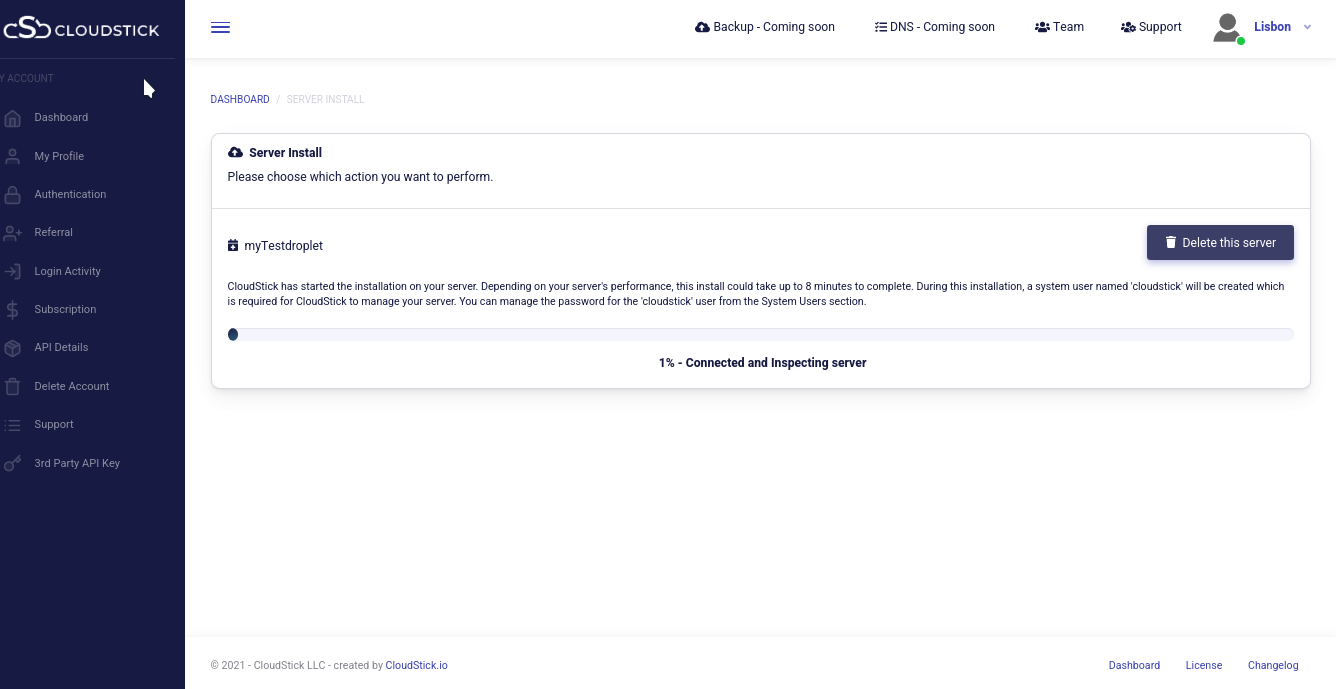Click the Login Activity arrow icon
This screenshot has width=1336, height=689.
click(13, 272)
